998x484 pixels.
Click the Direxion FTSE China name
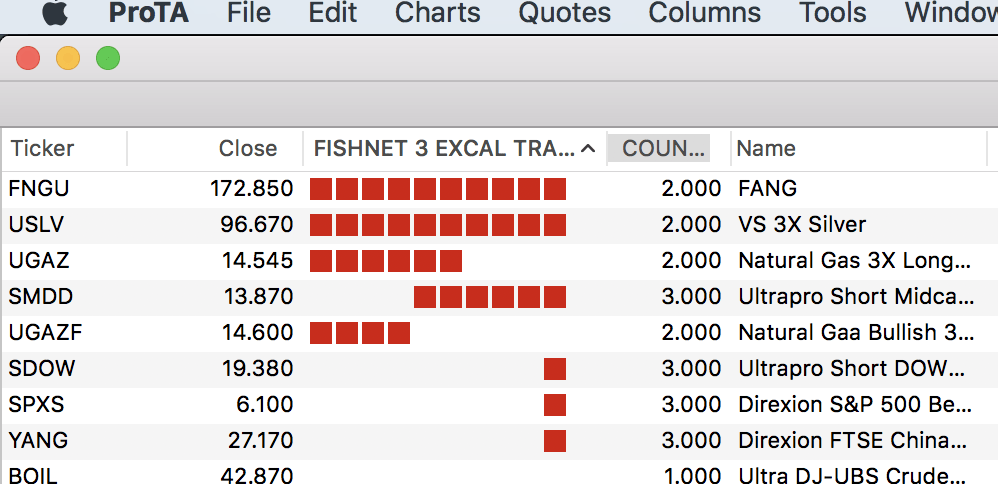853,441
